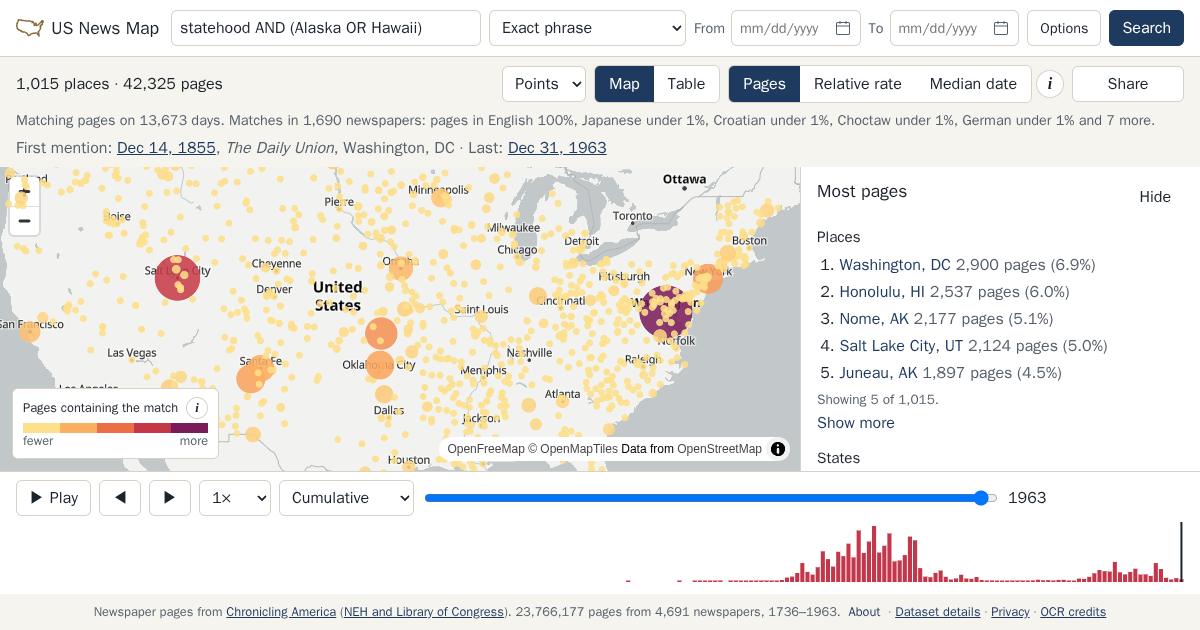Click the map circle near Oklahoma City
Viewport: 1200px width, 630px height.
point(380,365)
